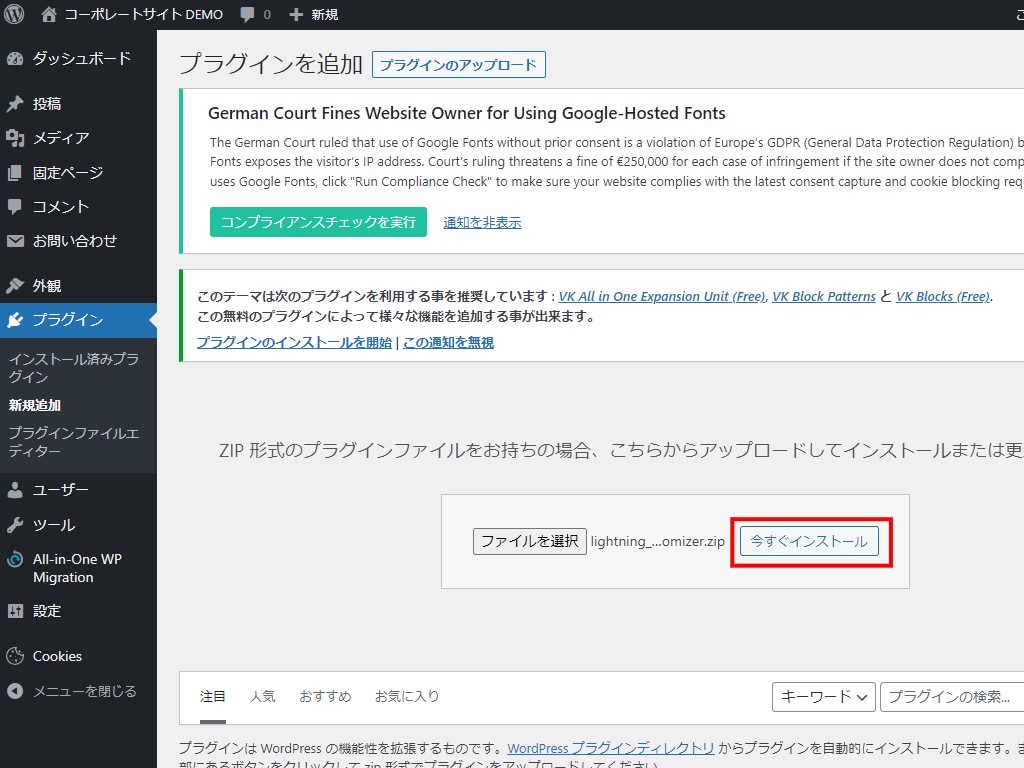Click the プラグインのインストールを開始 link
The image size is (1024, 768).
[294, 342]
